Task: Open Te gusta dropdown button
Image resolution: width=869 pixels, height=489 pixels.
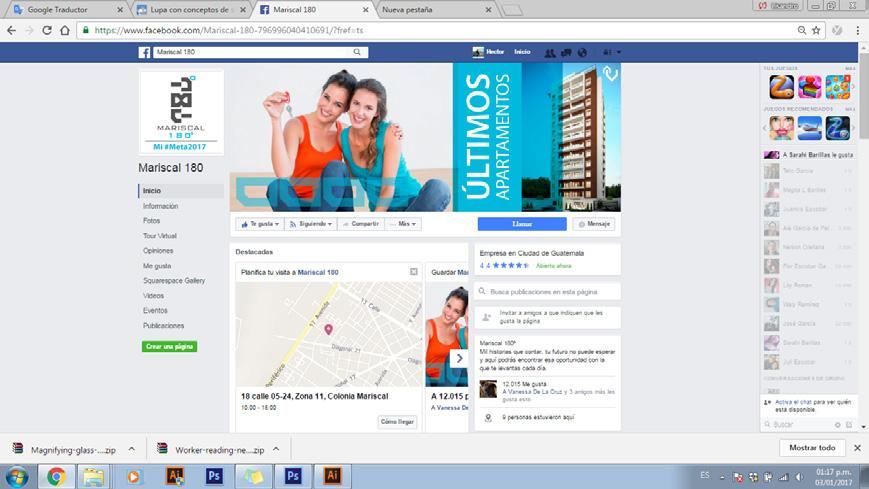Action: tap(259, 224)
